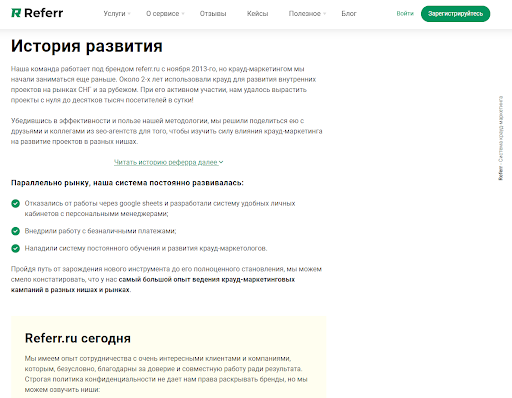Click the Зарегистрируйтесь button

[x=455, y=14]
